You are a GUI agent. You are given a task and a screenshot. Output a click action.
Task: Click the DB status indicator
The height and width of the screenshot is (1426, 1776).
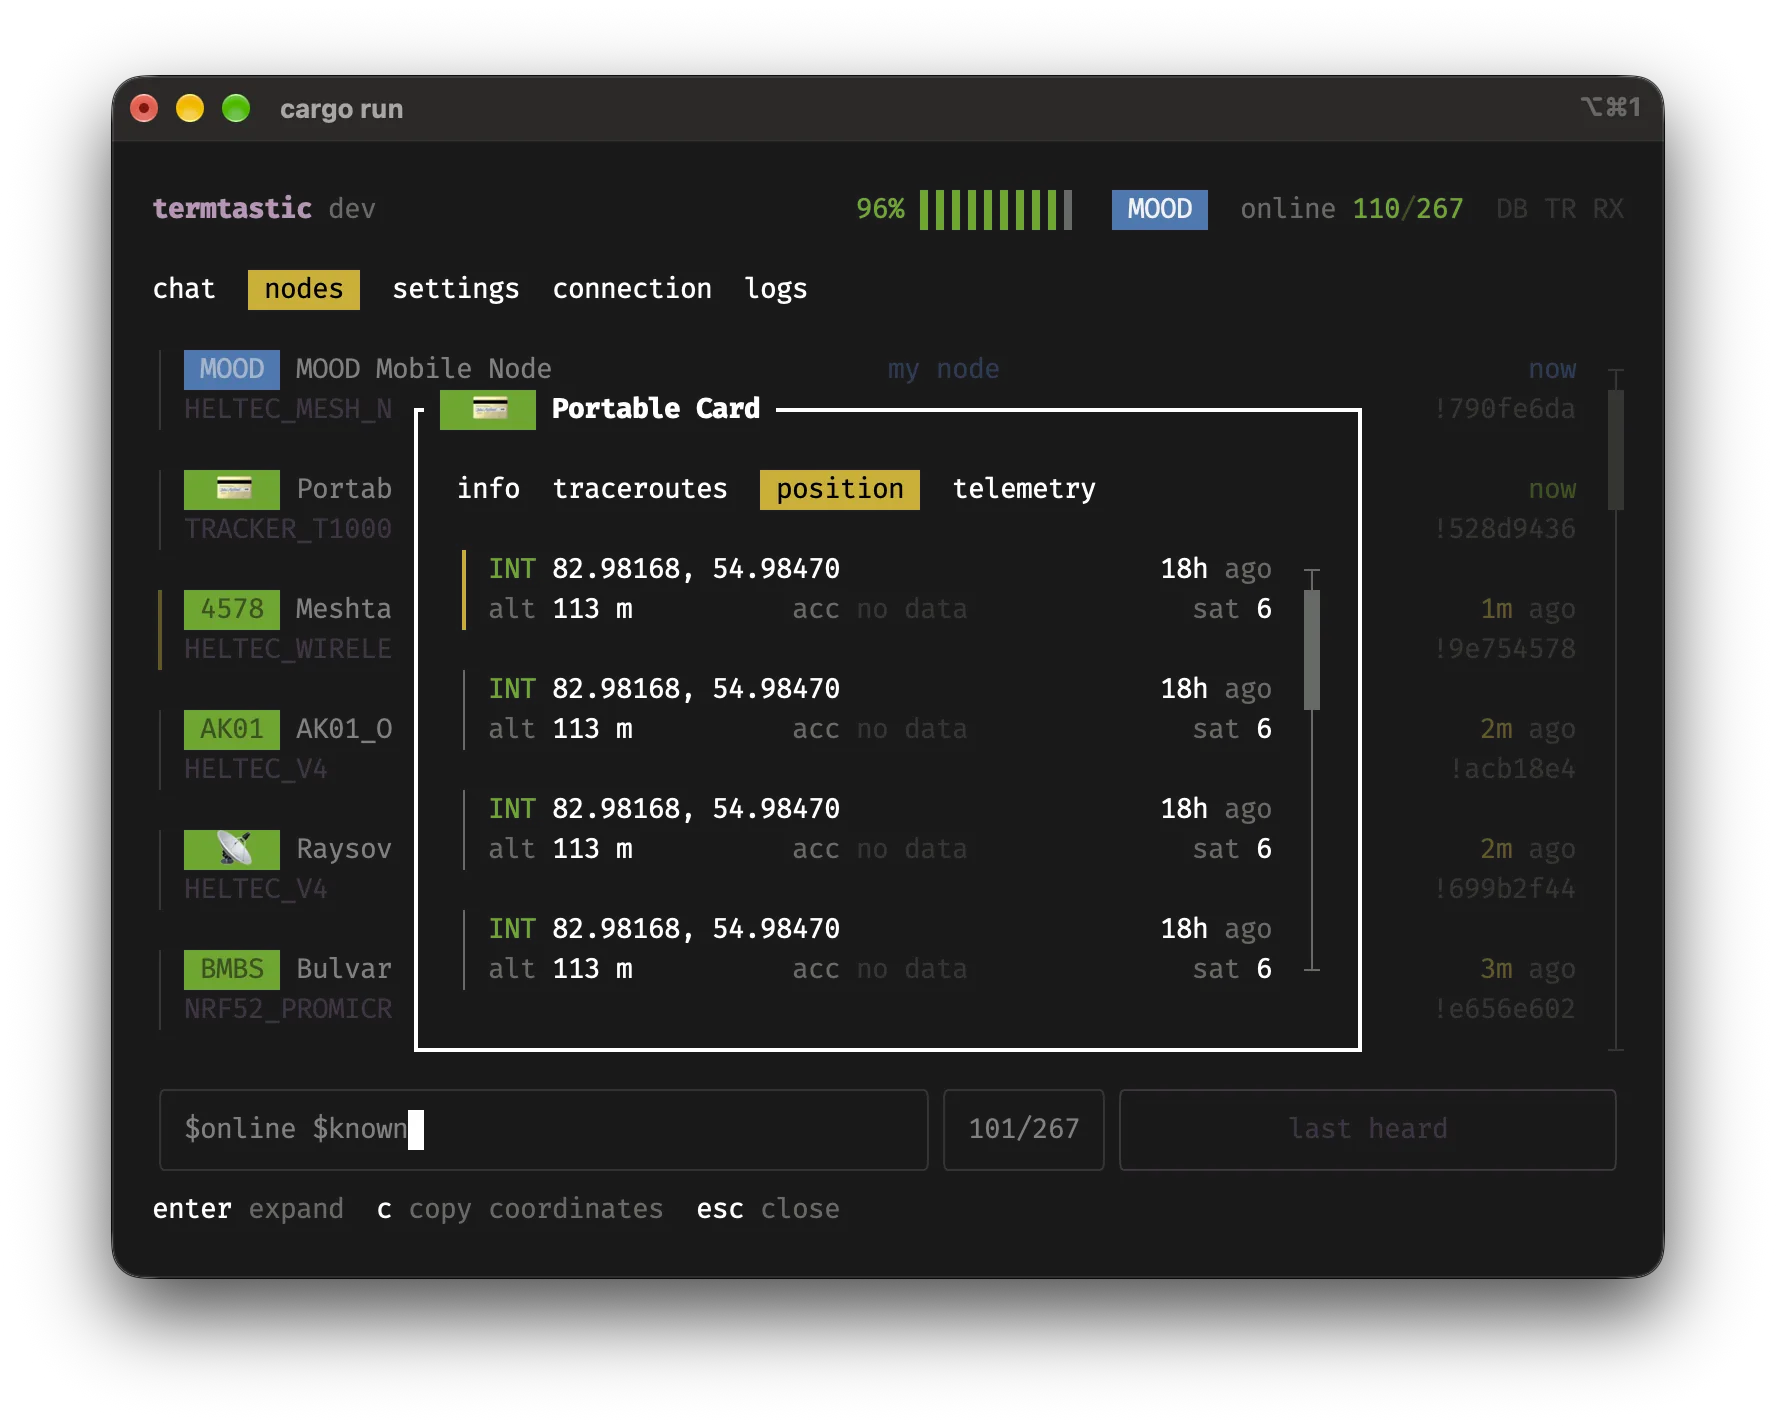pyautogui.click(x=1512, y=209)
